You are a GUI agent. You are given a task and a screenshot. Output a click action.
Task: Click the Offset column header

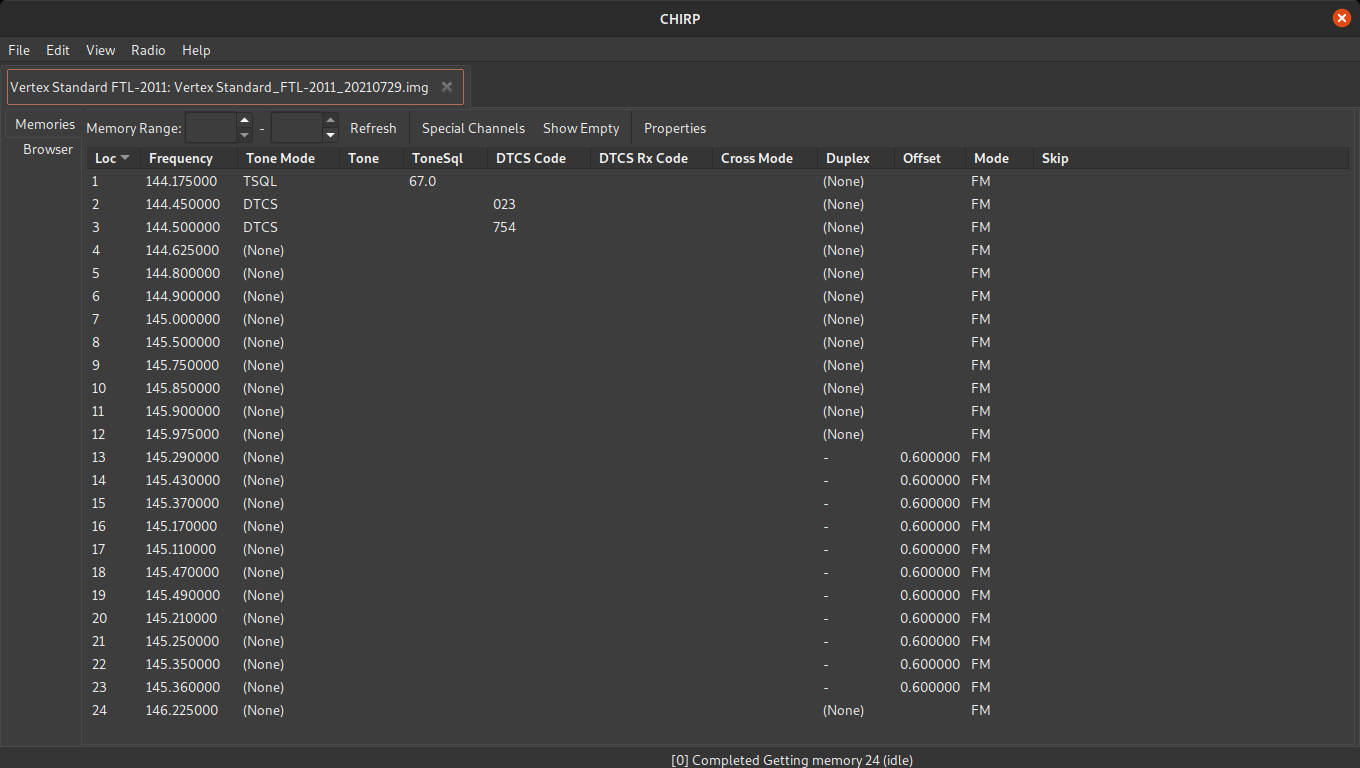(929, 158)
